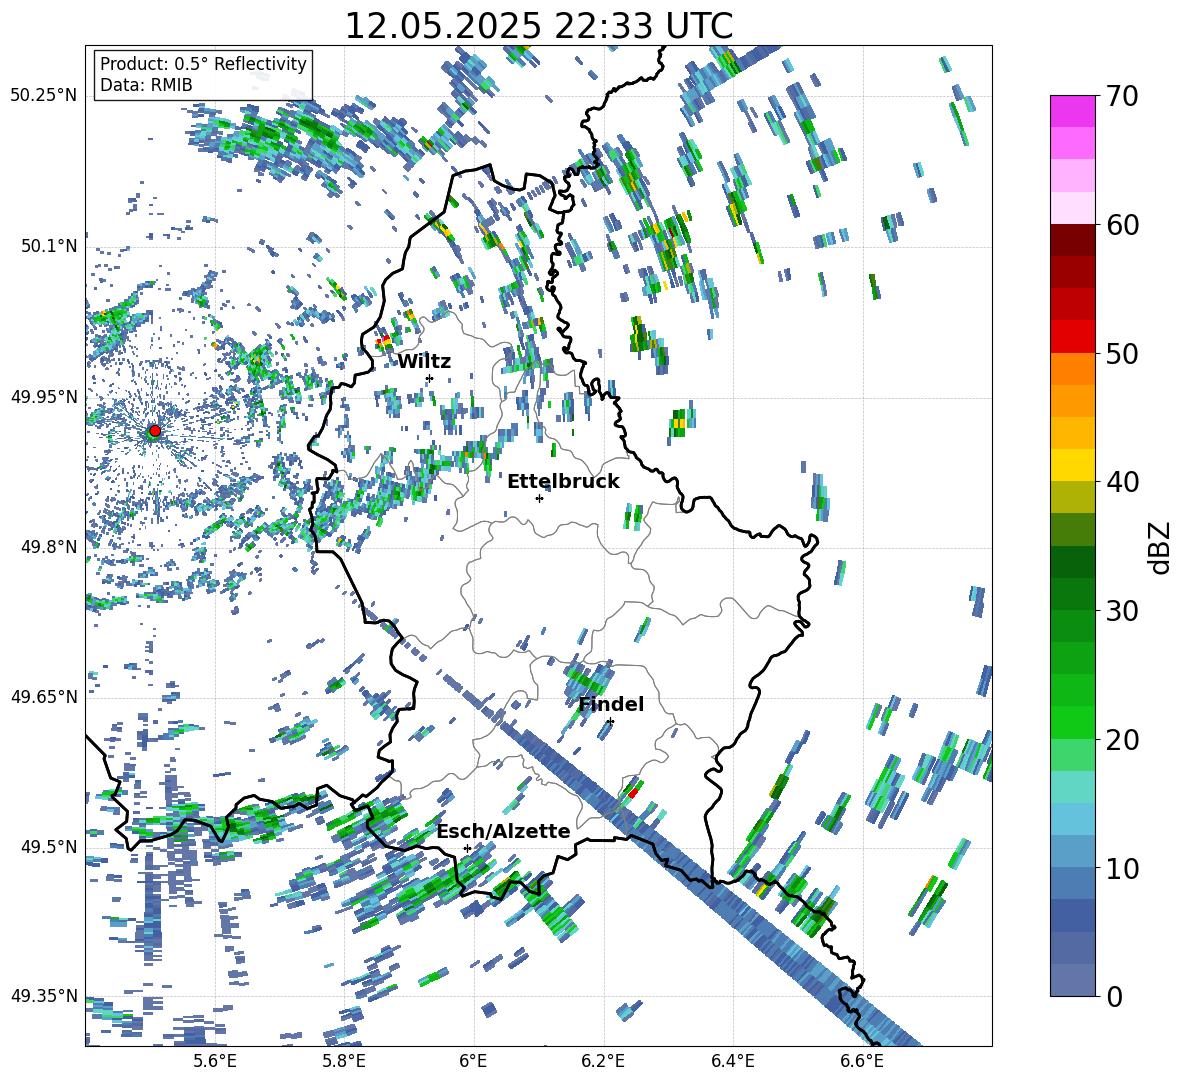Click the cross marker below Ettelbruck

pyautogui.click(x=539, y=498)
